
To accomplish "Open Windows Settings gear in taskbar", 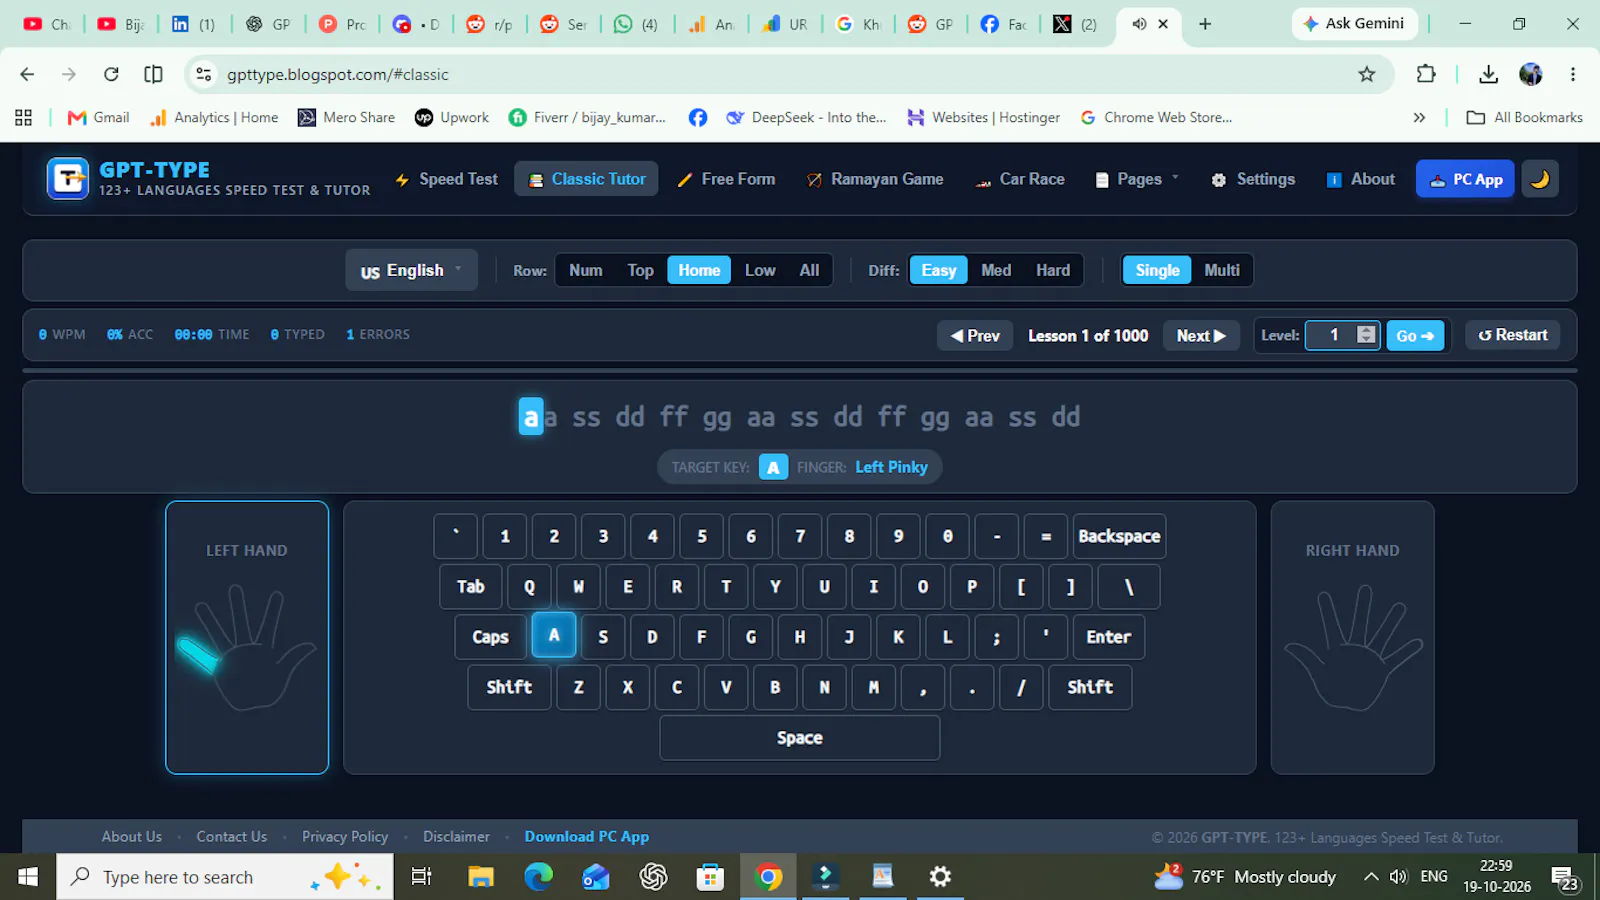I will [940, 877].
